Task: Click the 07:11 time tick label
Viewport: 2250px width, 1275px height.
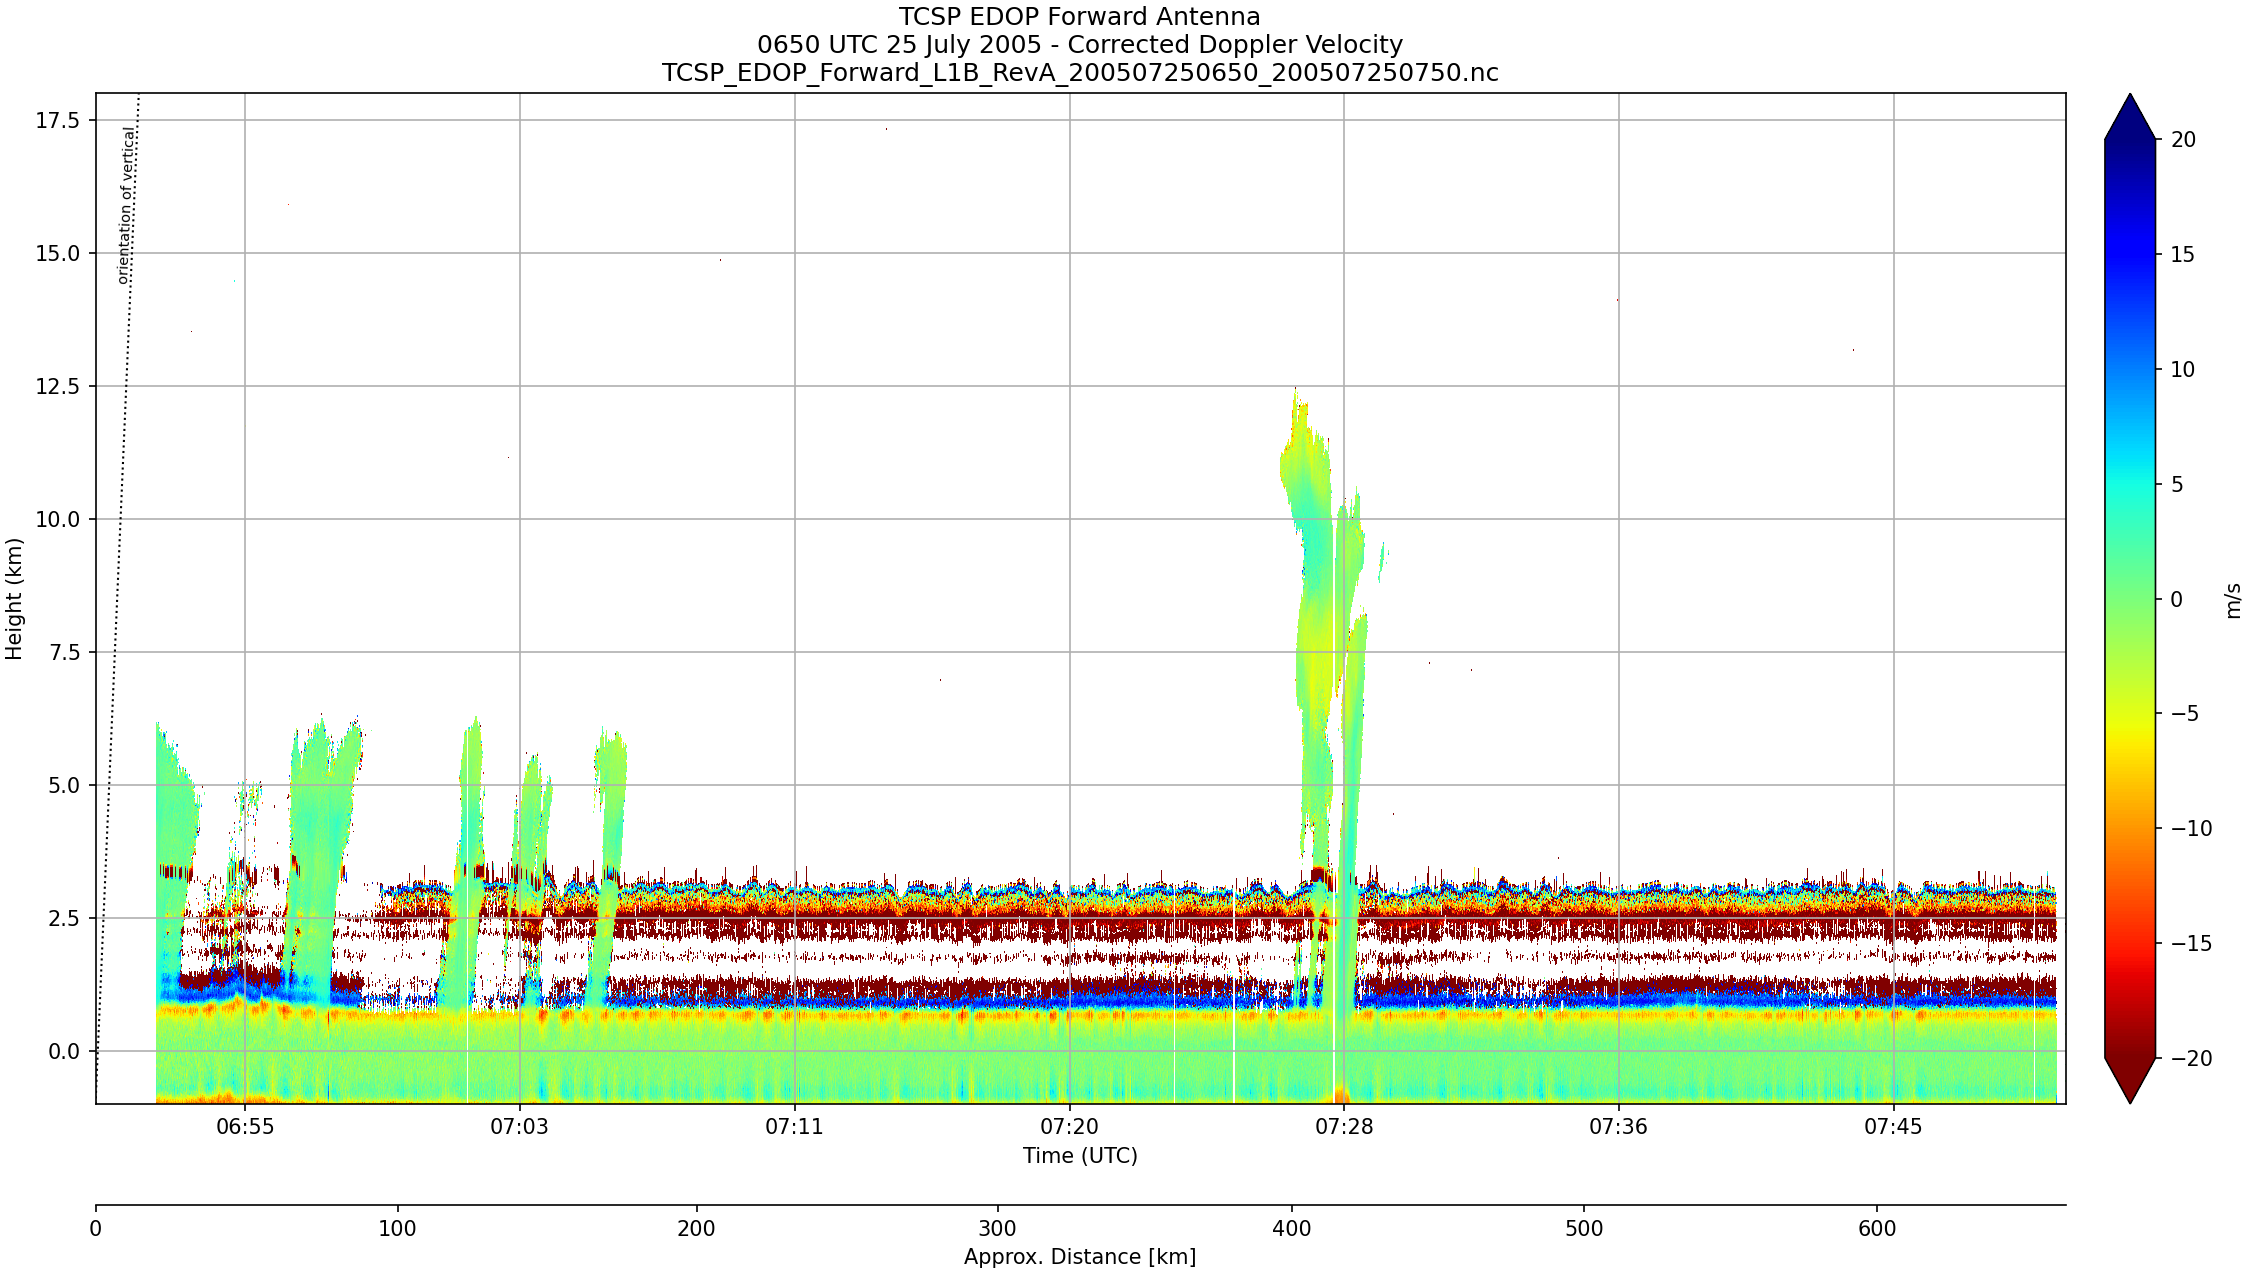Action: point(795,1127)
